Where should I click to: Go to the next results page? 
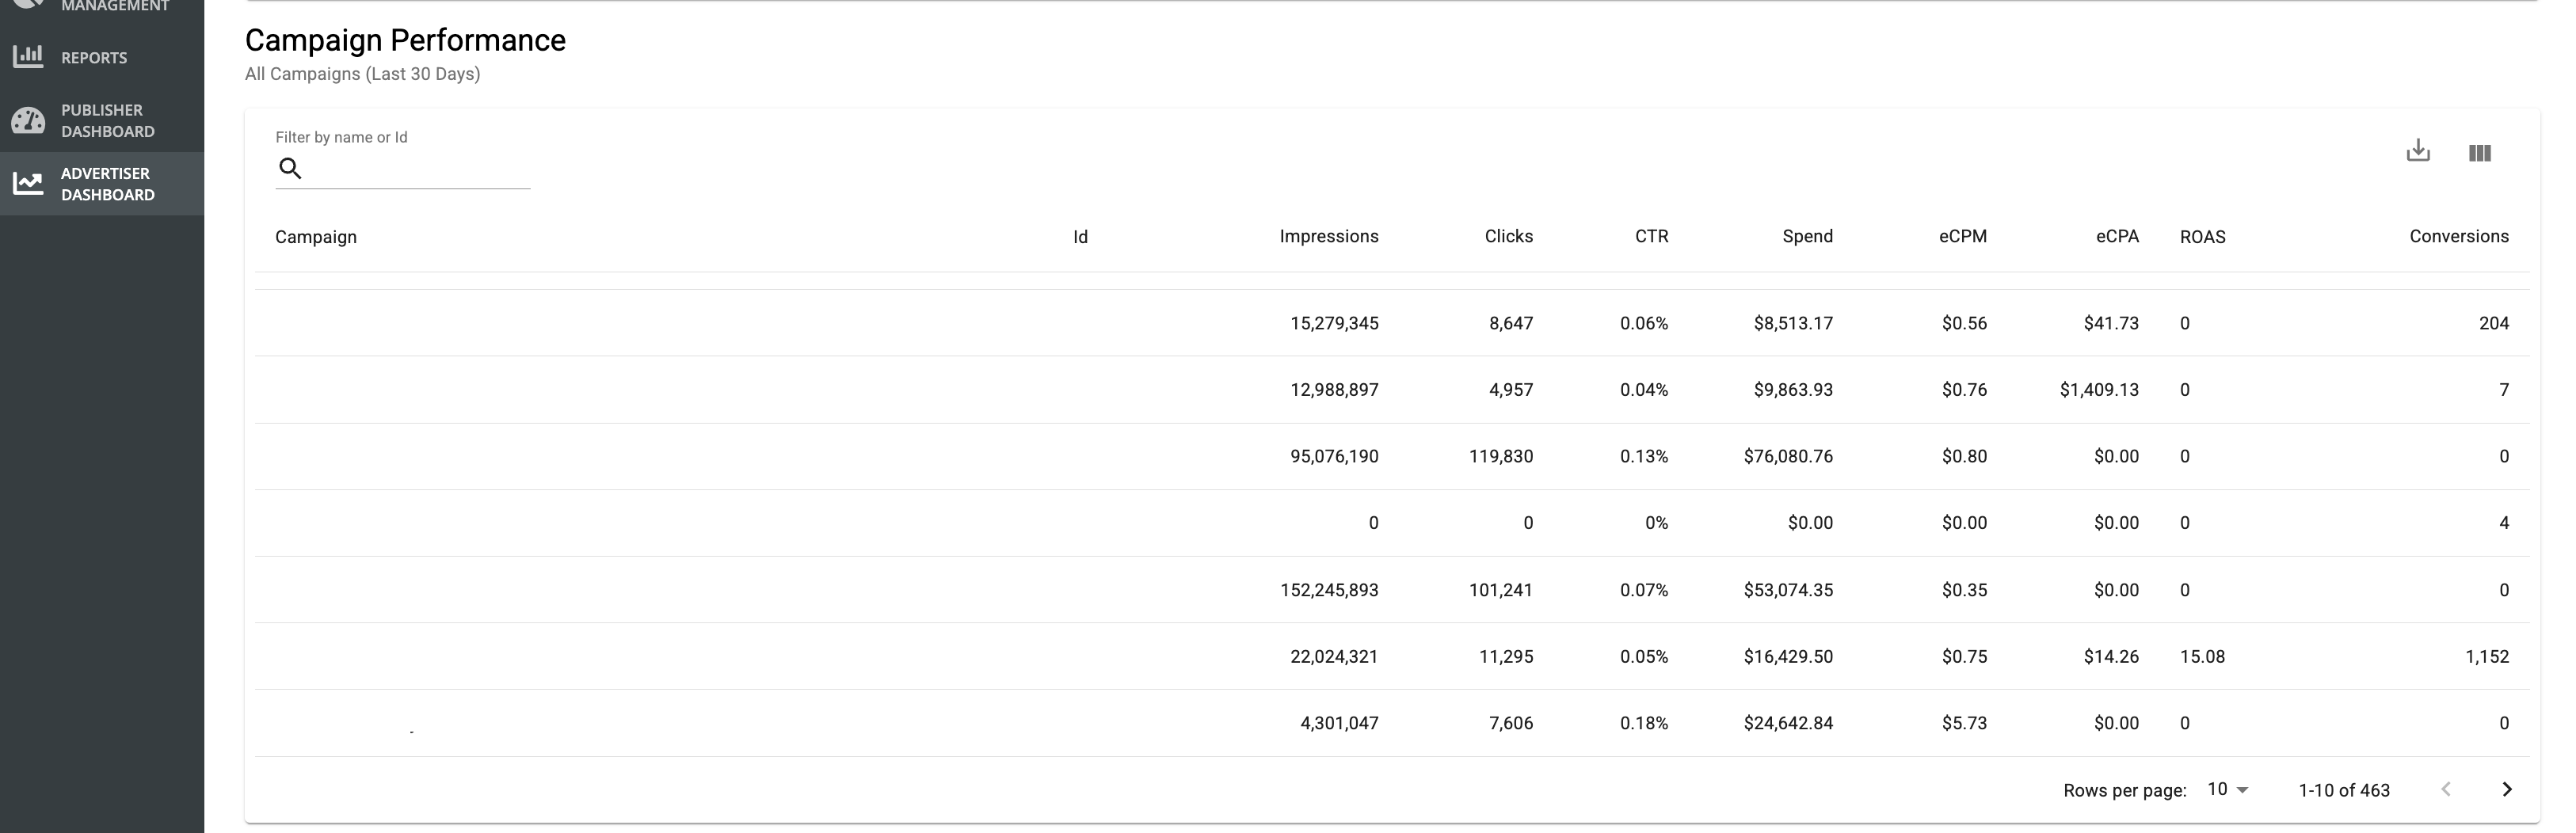click(2507, 789)
